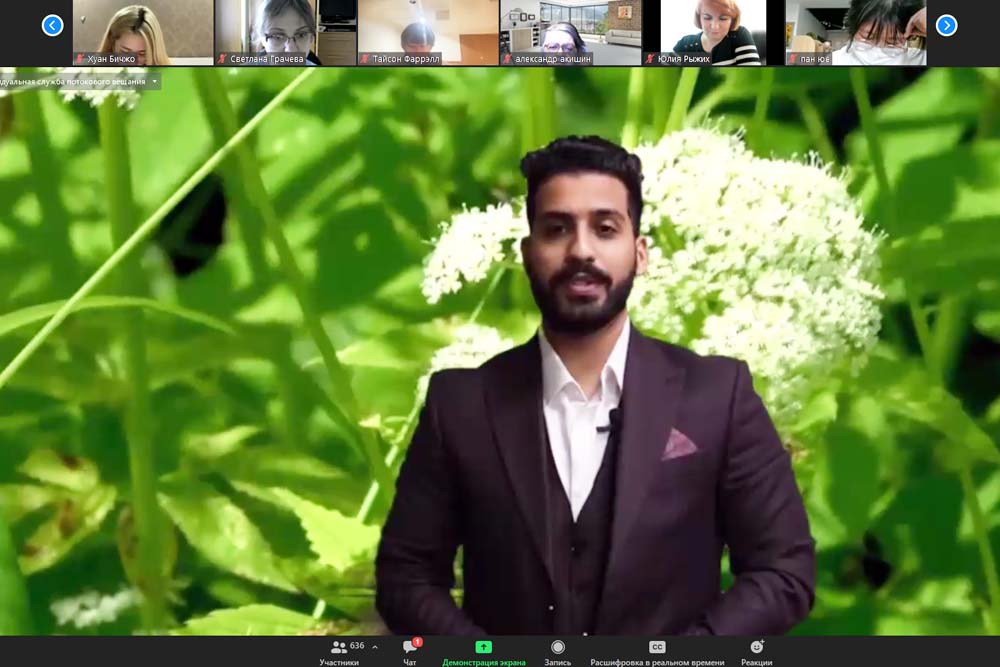Click the main speaker video area
This screenshot has width=1000, height=667.
500,350
